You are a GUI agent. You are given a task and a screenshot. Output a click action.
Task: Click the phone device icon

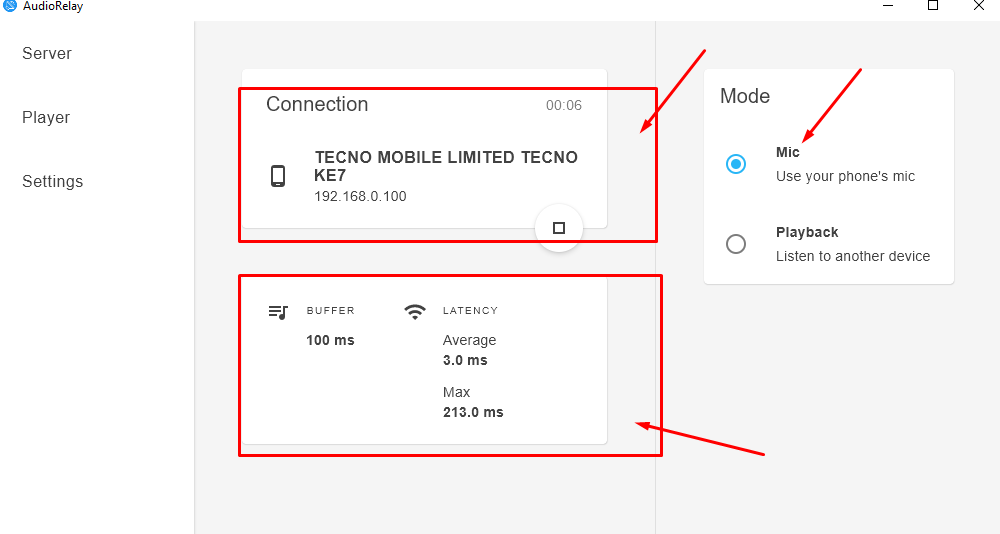pyautogui.click(x=278, y=176)
